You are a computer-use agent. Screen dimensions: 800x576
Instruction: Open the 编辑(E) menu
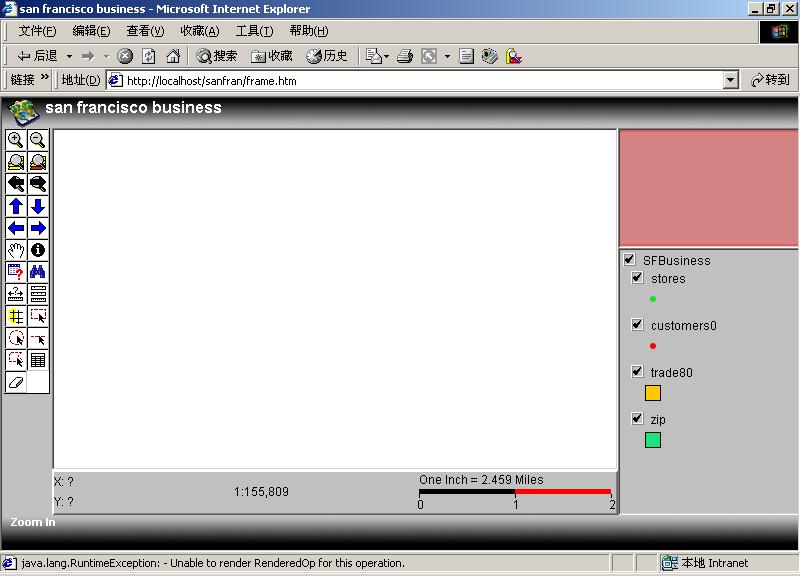tap(91, 31)
